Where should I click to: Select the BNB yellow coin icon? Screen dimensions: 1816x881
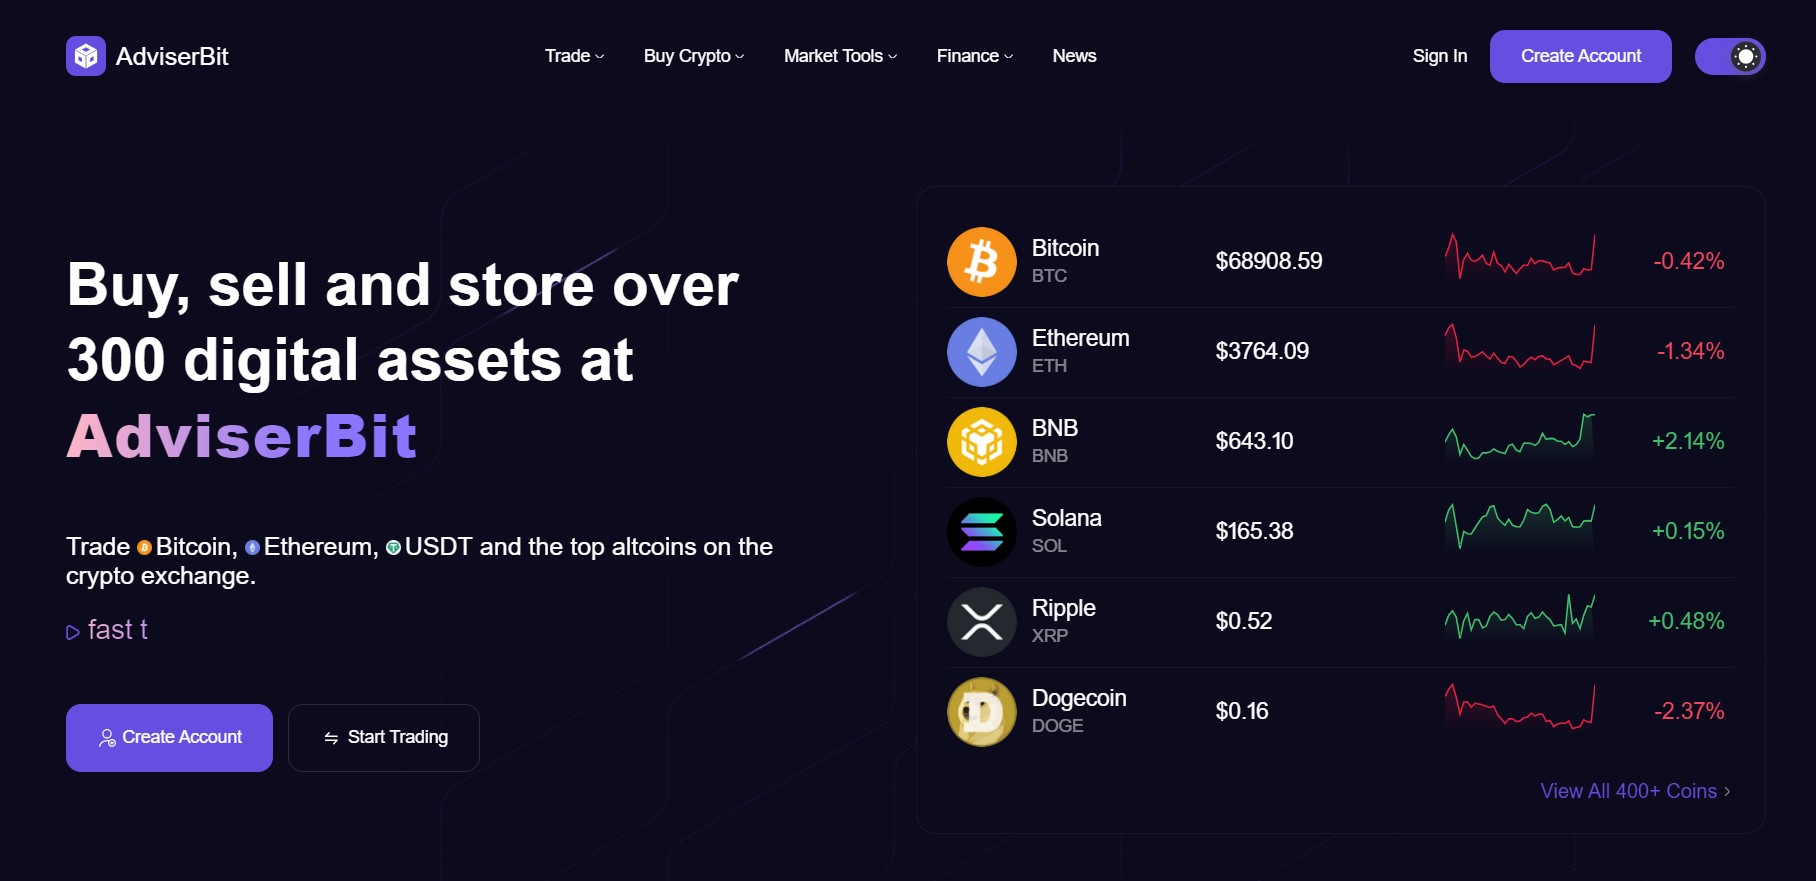(x=982, y=442)
